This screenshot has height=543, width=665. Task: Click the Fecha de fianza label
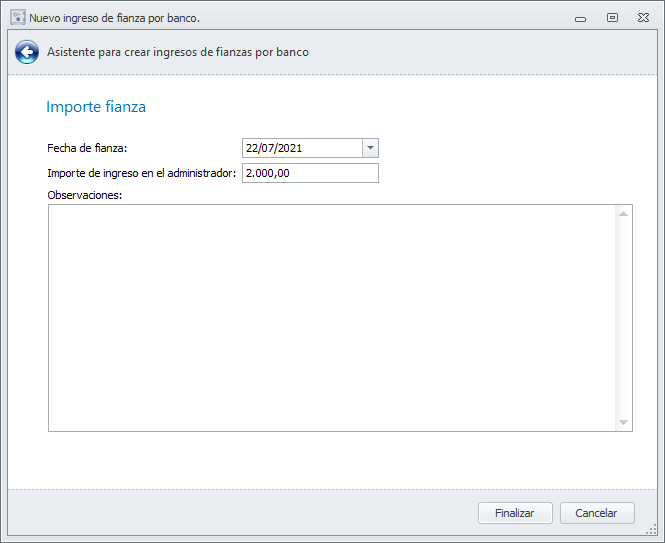(87, 148)
